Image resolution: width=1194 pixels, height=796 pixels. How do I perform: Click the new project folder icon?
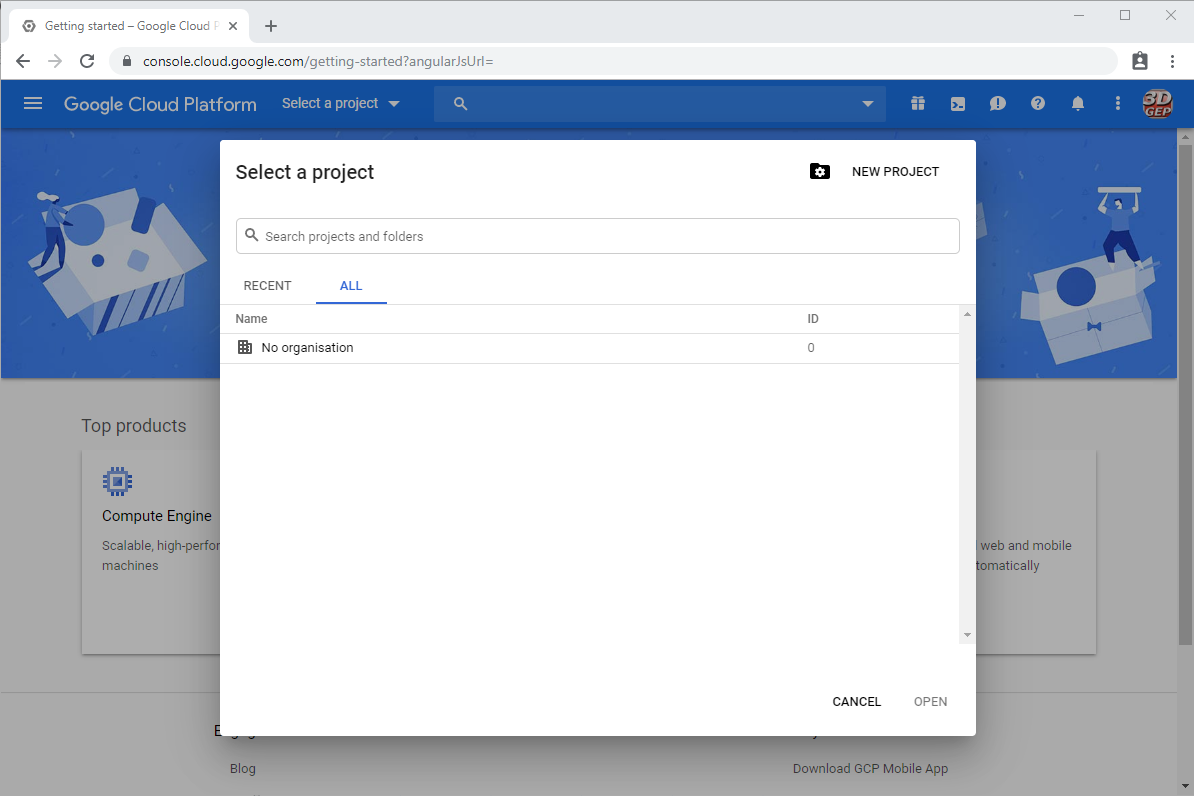click(819, 171)
